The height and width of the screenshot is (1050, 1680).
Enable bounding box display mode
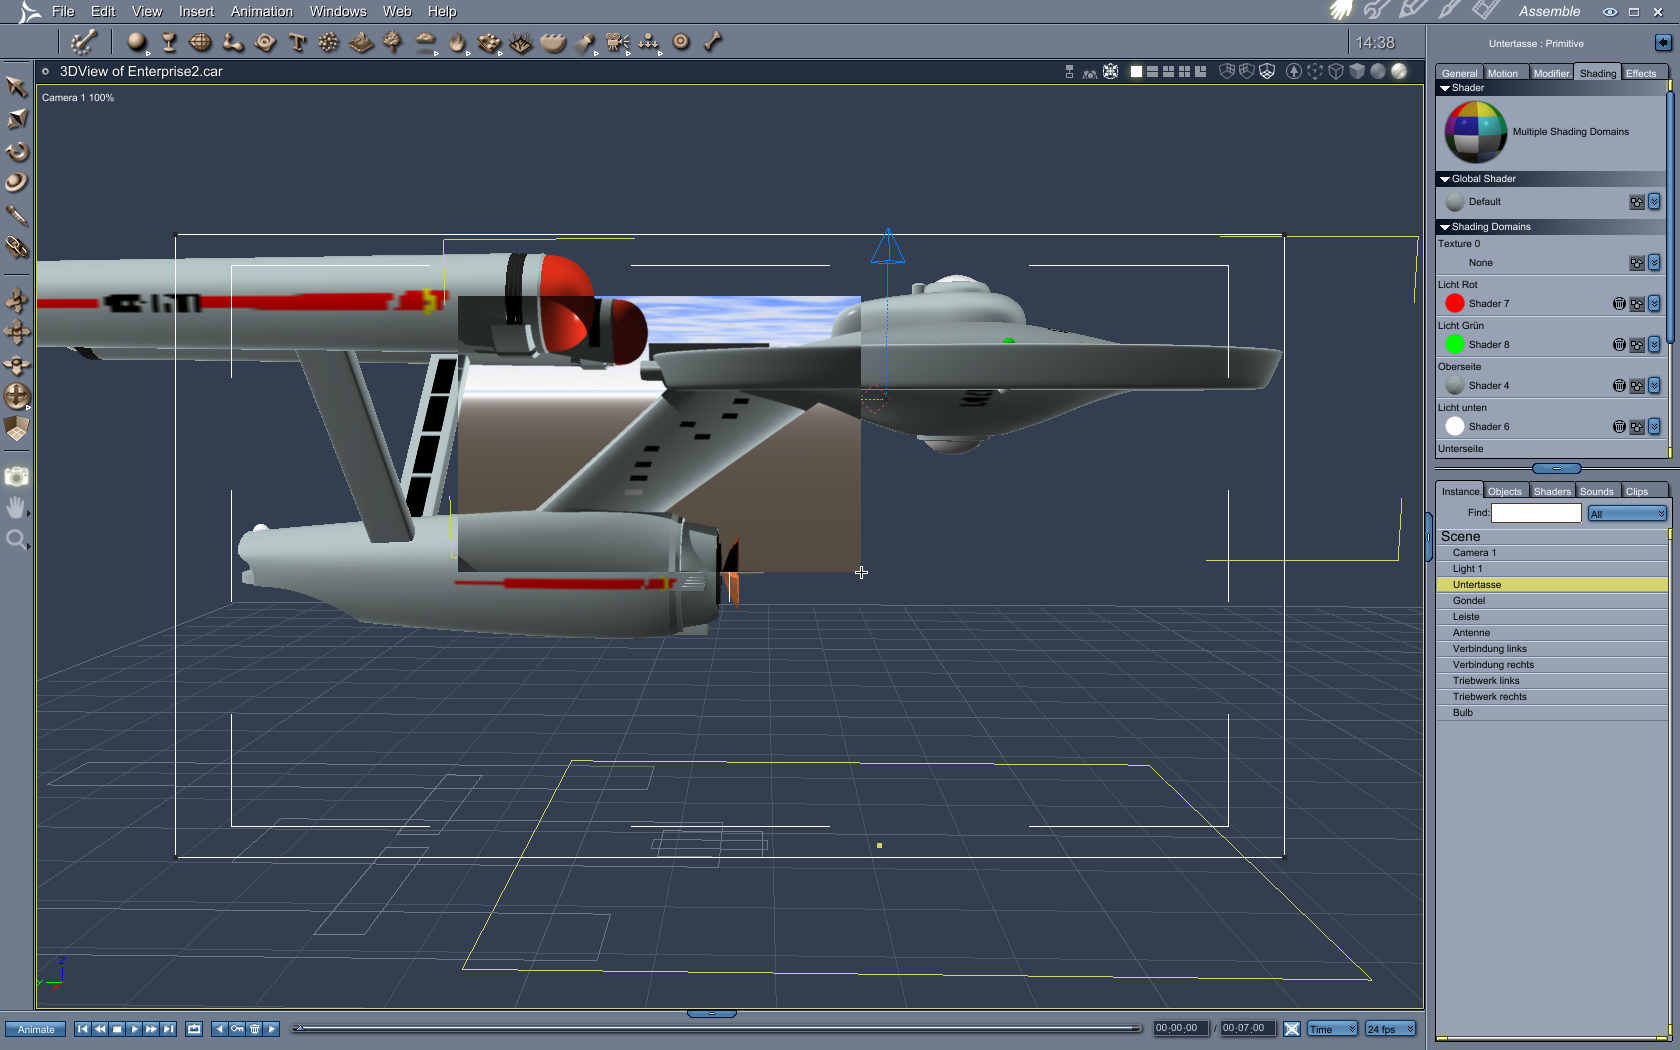1314,71
